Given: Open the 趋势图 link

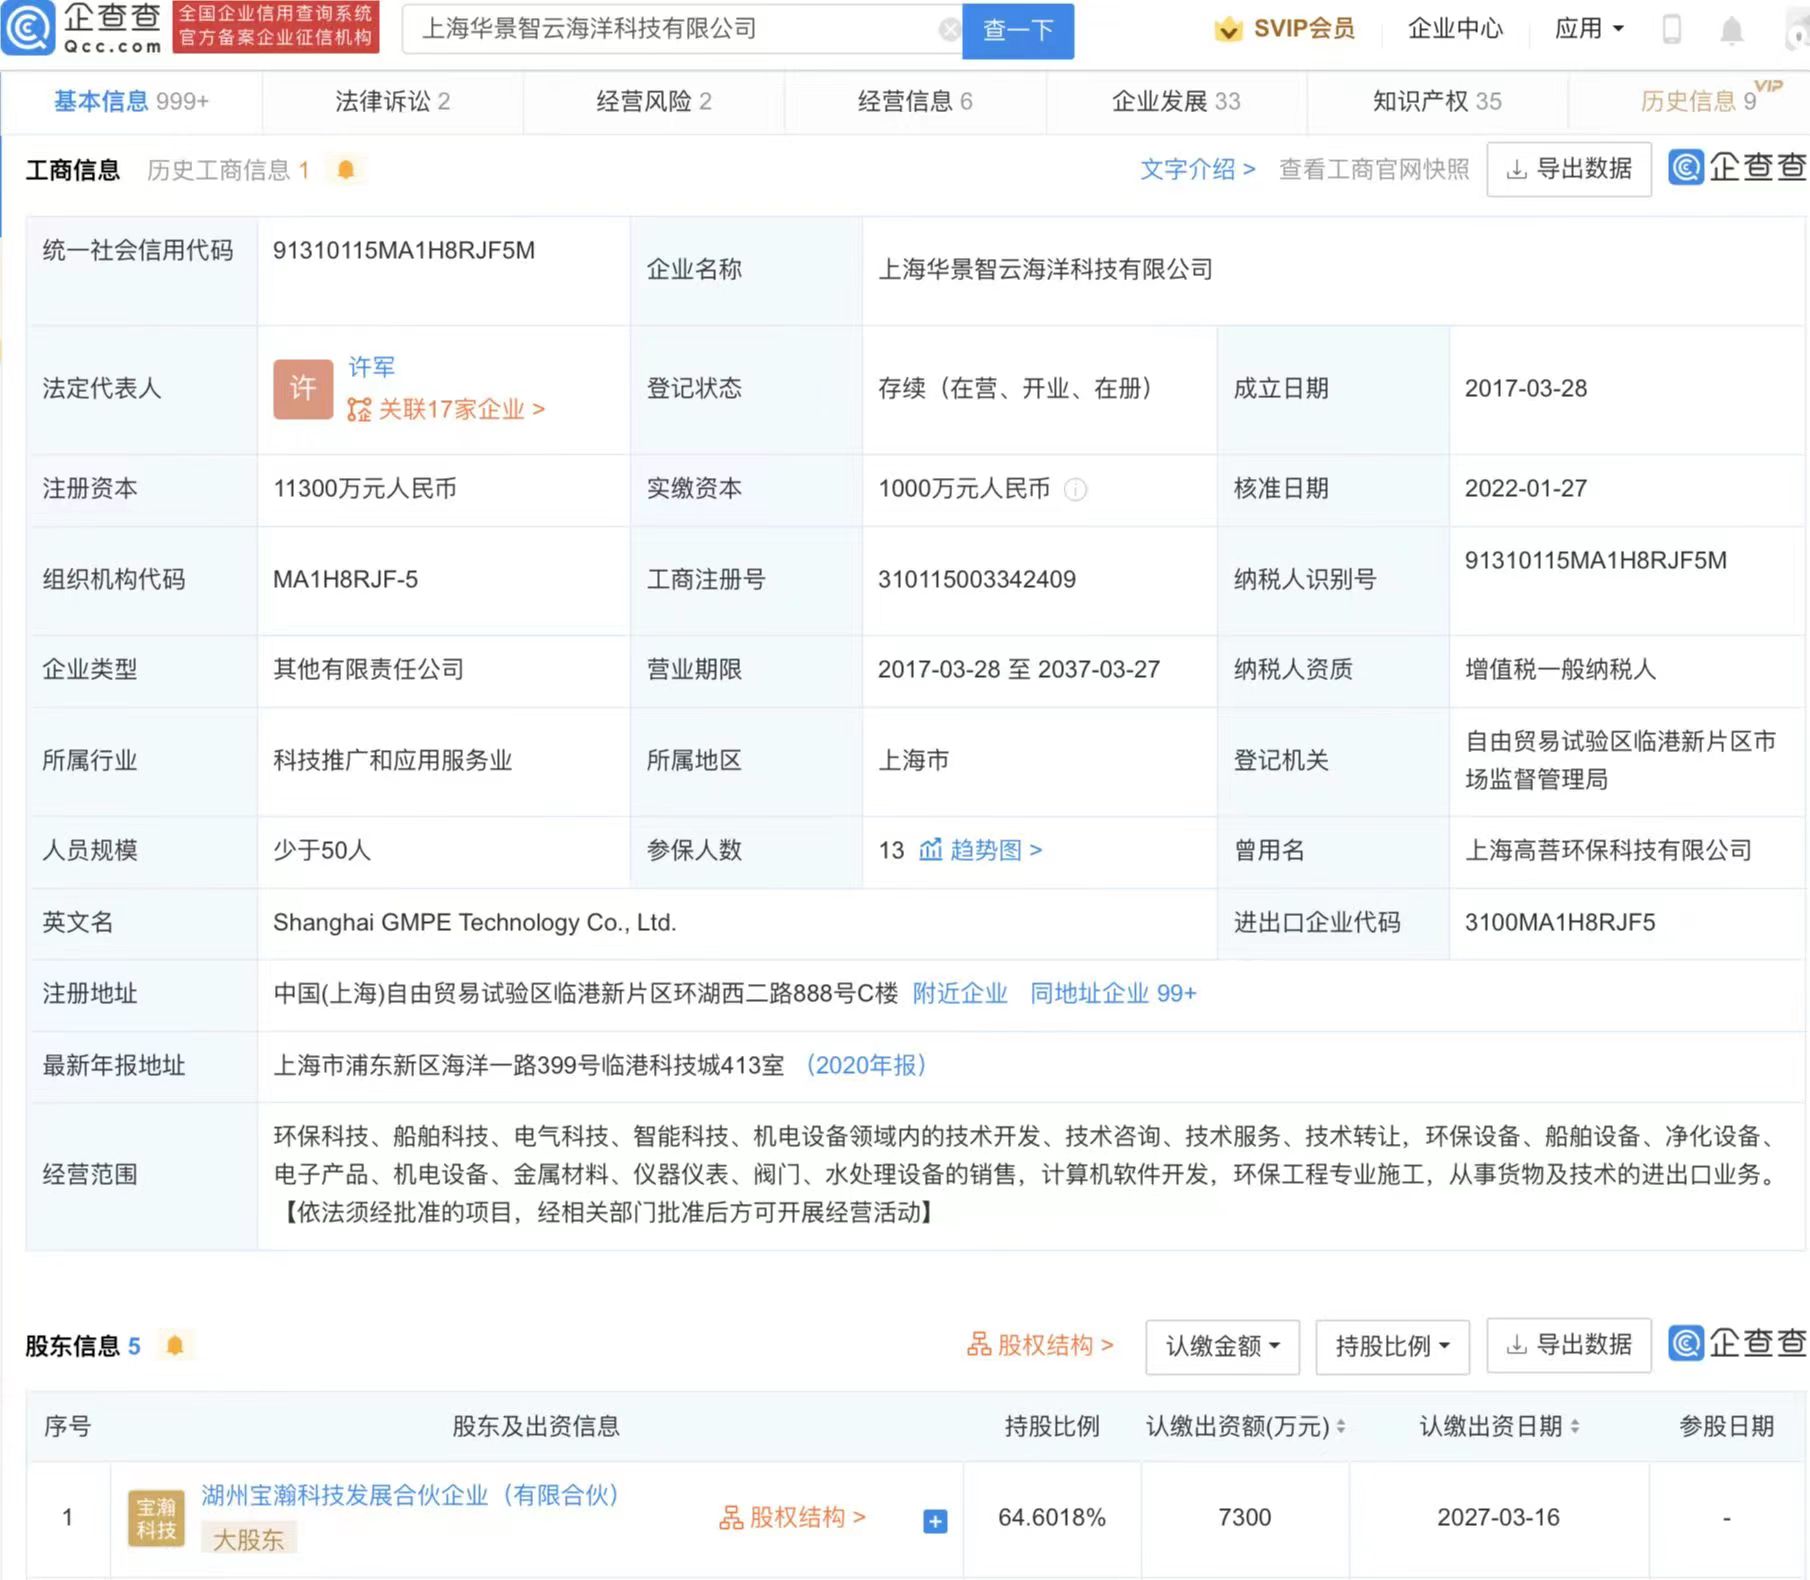Looking at the screenshot, I should point(995,850).
